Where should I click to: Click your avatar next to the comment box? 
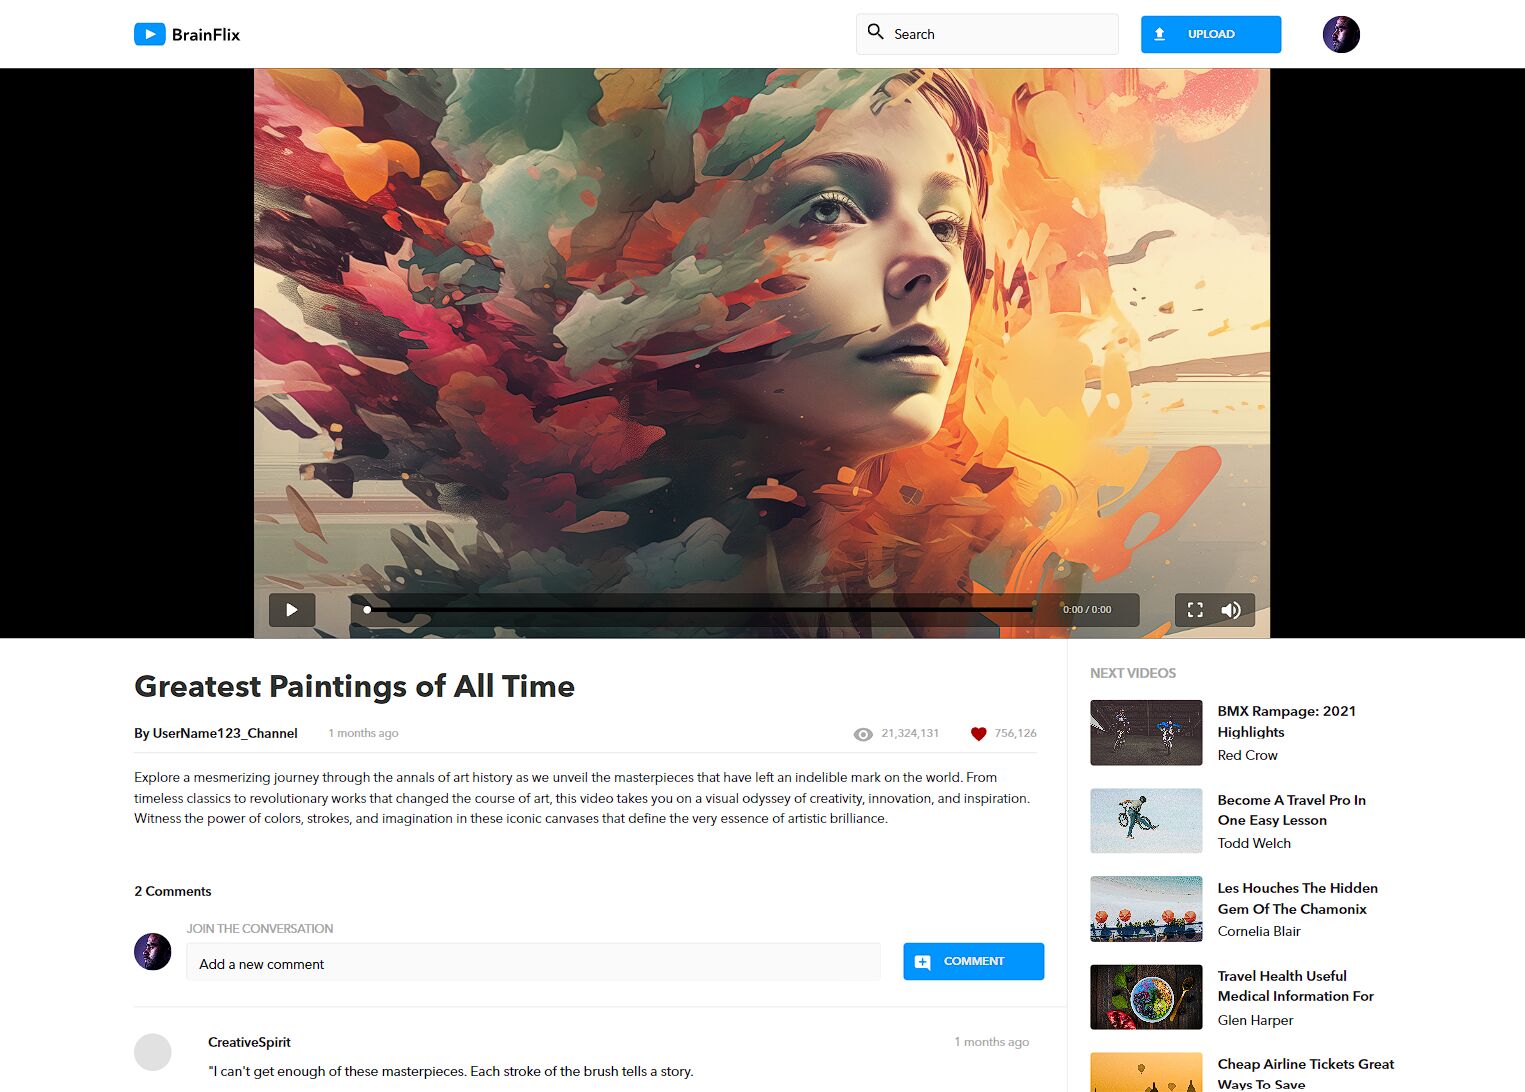152,951
